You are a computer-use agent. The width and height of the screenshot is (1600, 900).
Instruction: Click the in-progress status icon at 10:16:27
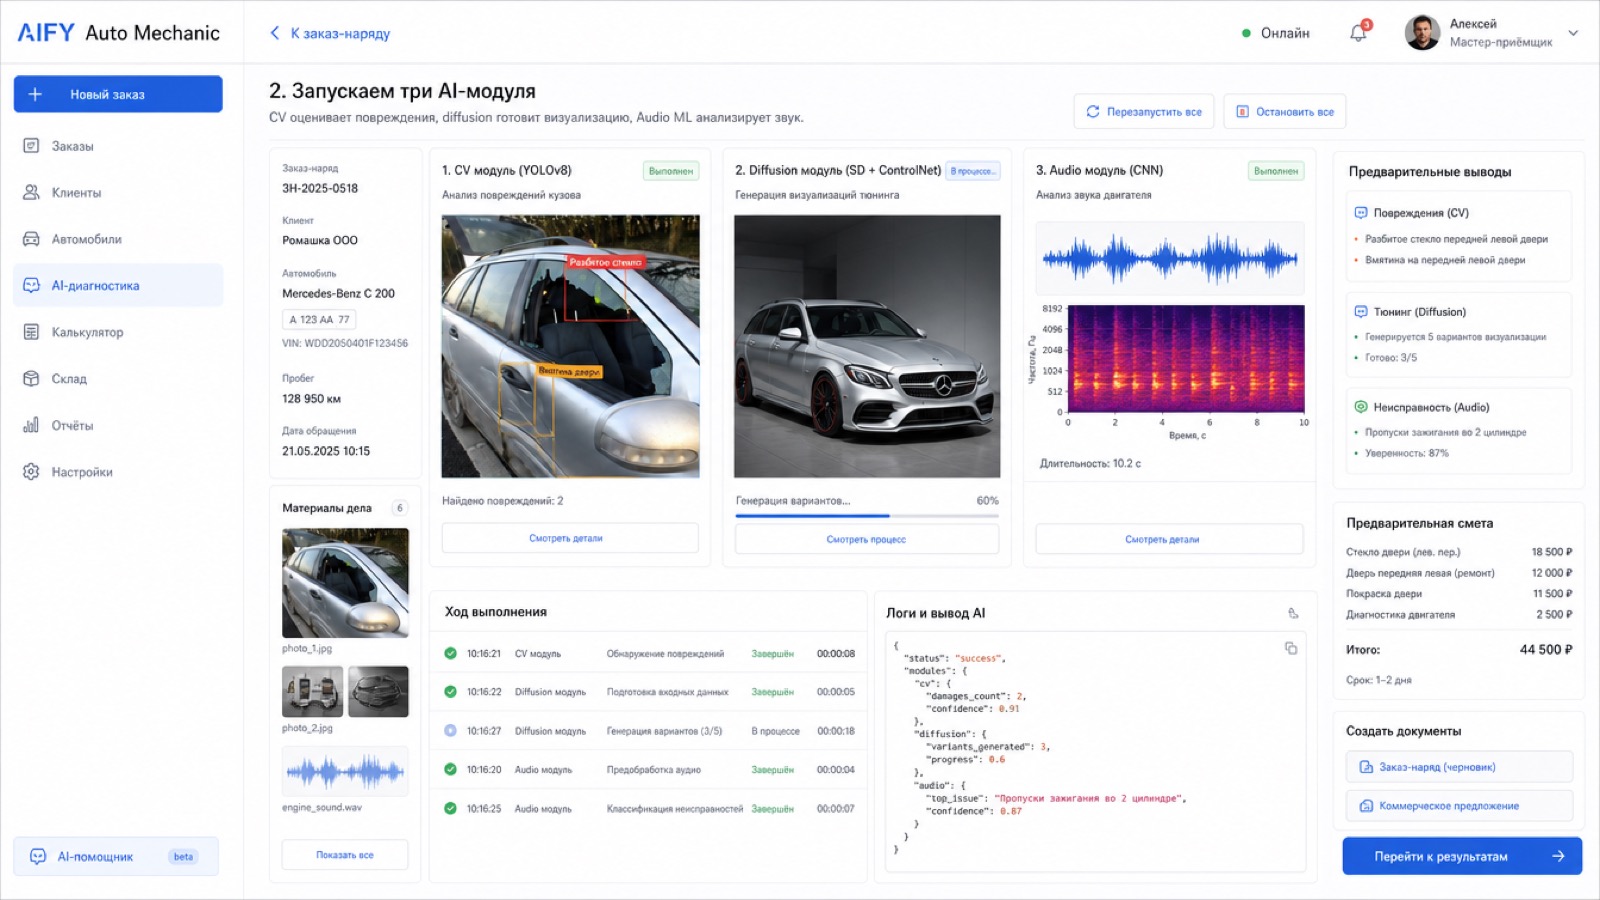[x=450, y=730]
